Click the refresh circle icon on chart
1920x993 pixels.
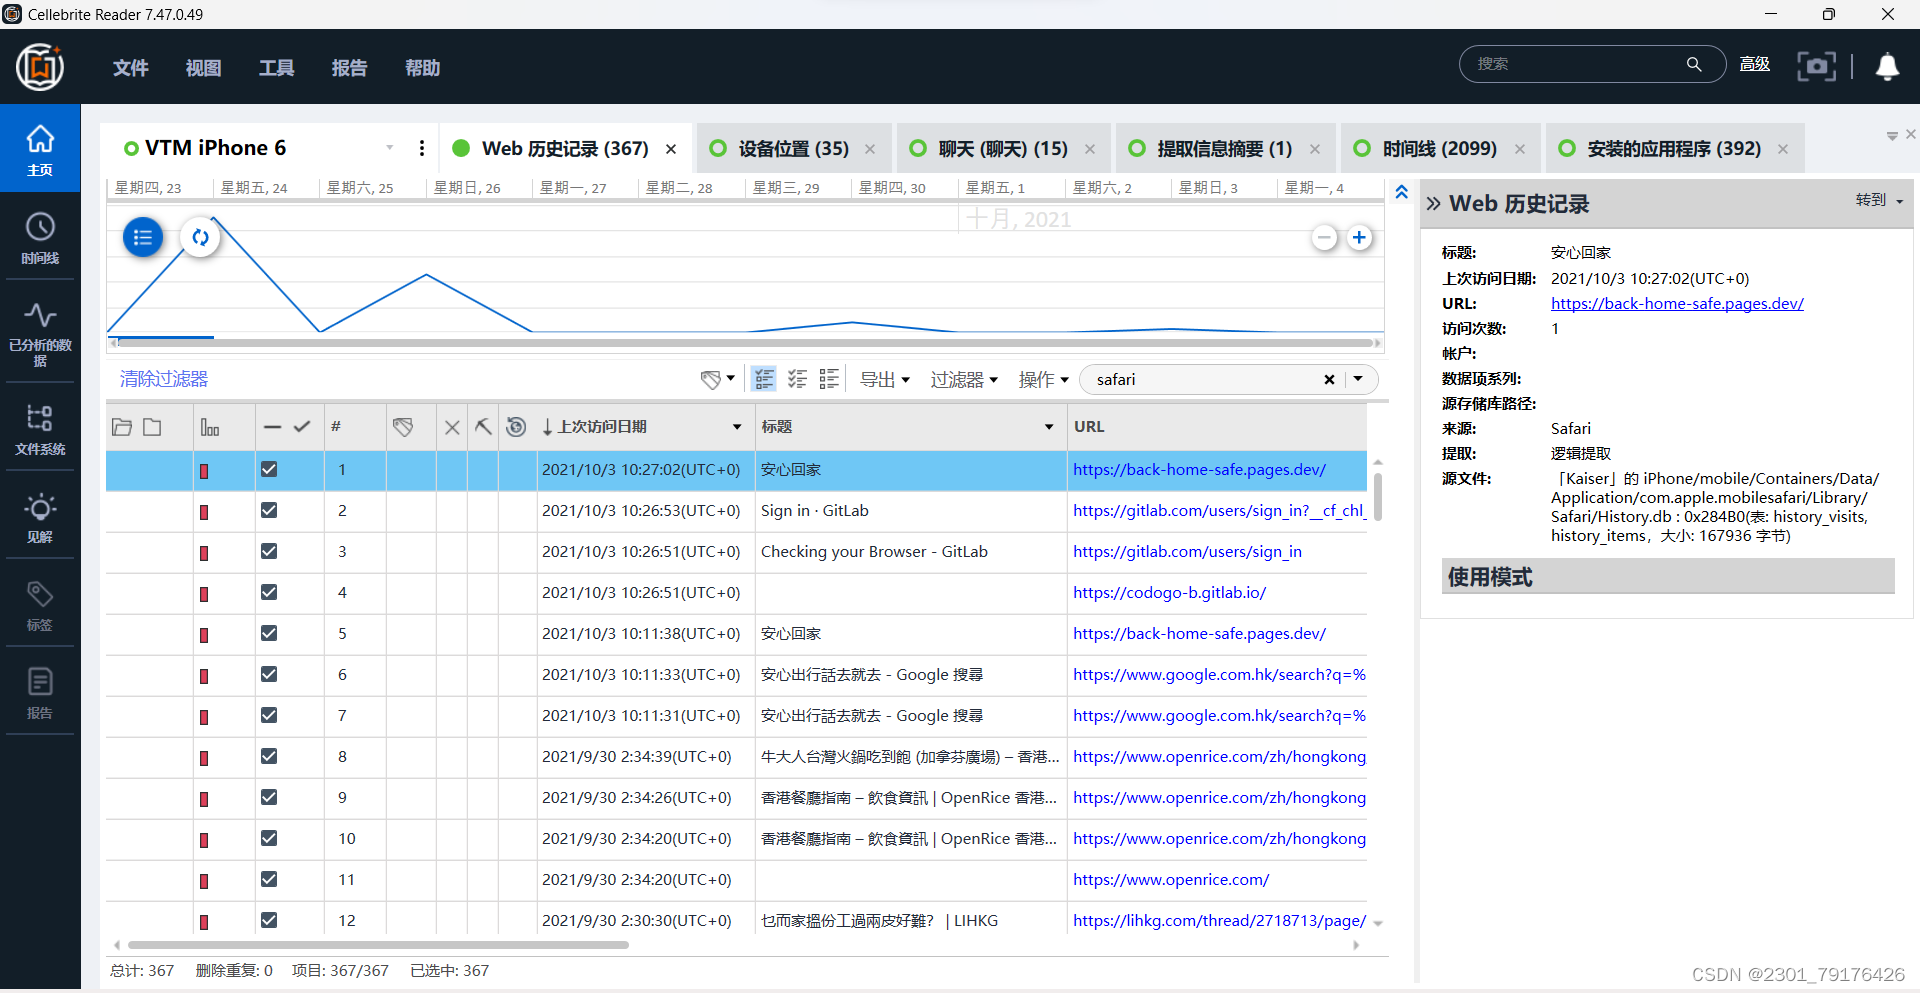point(201,237)
